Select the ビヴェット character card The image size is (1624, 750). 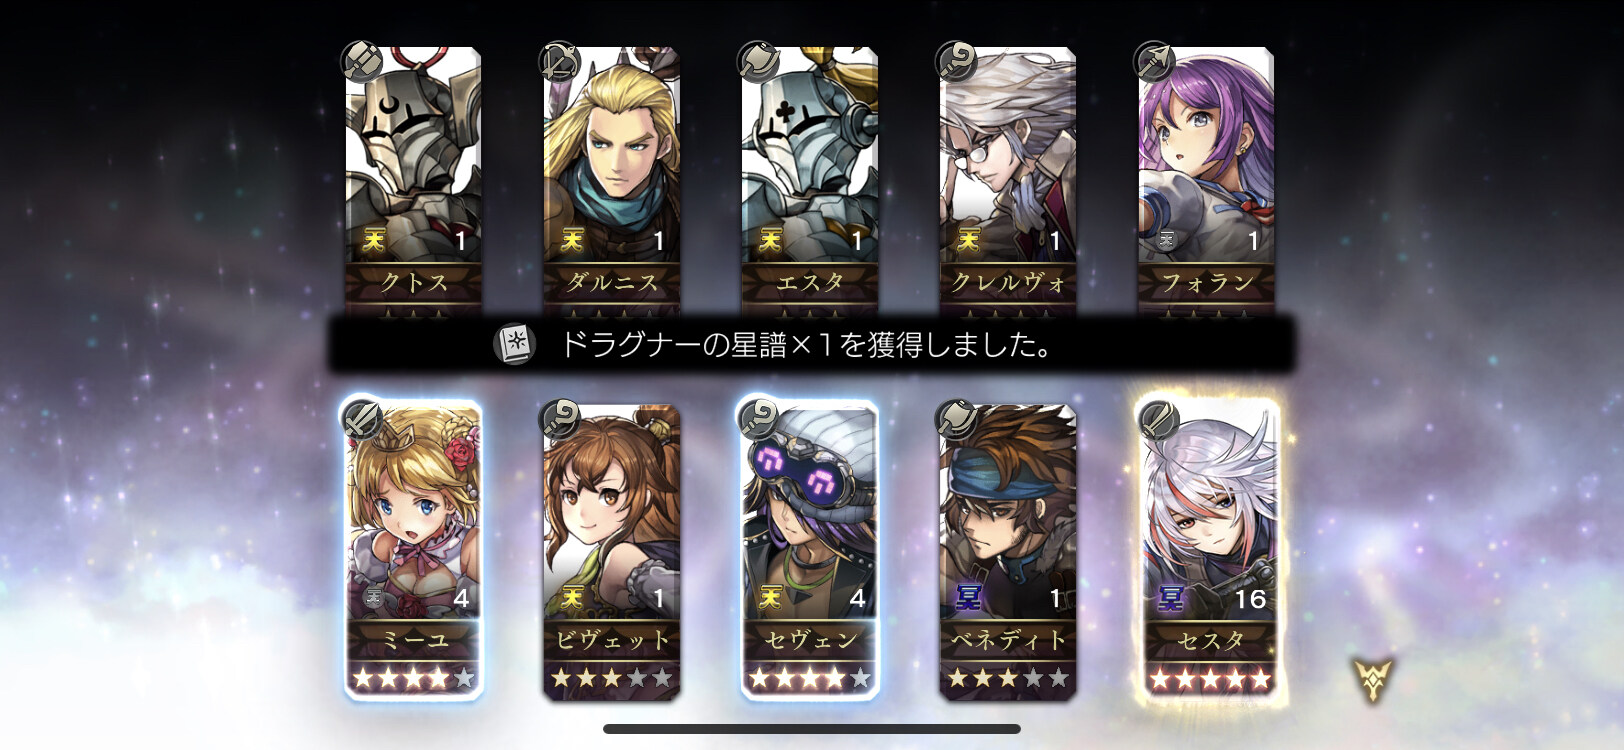click(x=611, y=550)
